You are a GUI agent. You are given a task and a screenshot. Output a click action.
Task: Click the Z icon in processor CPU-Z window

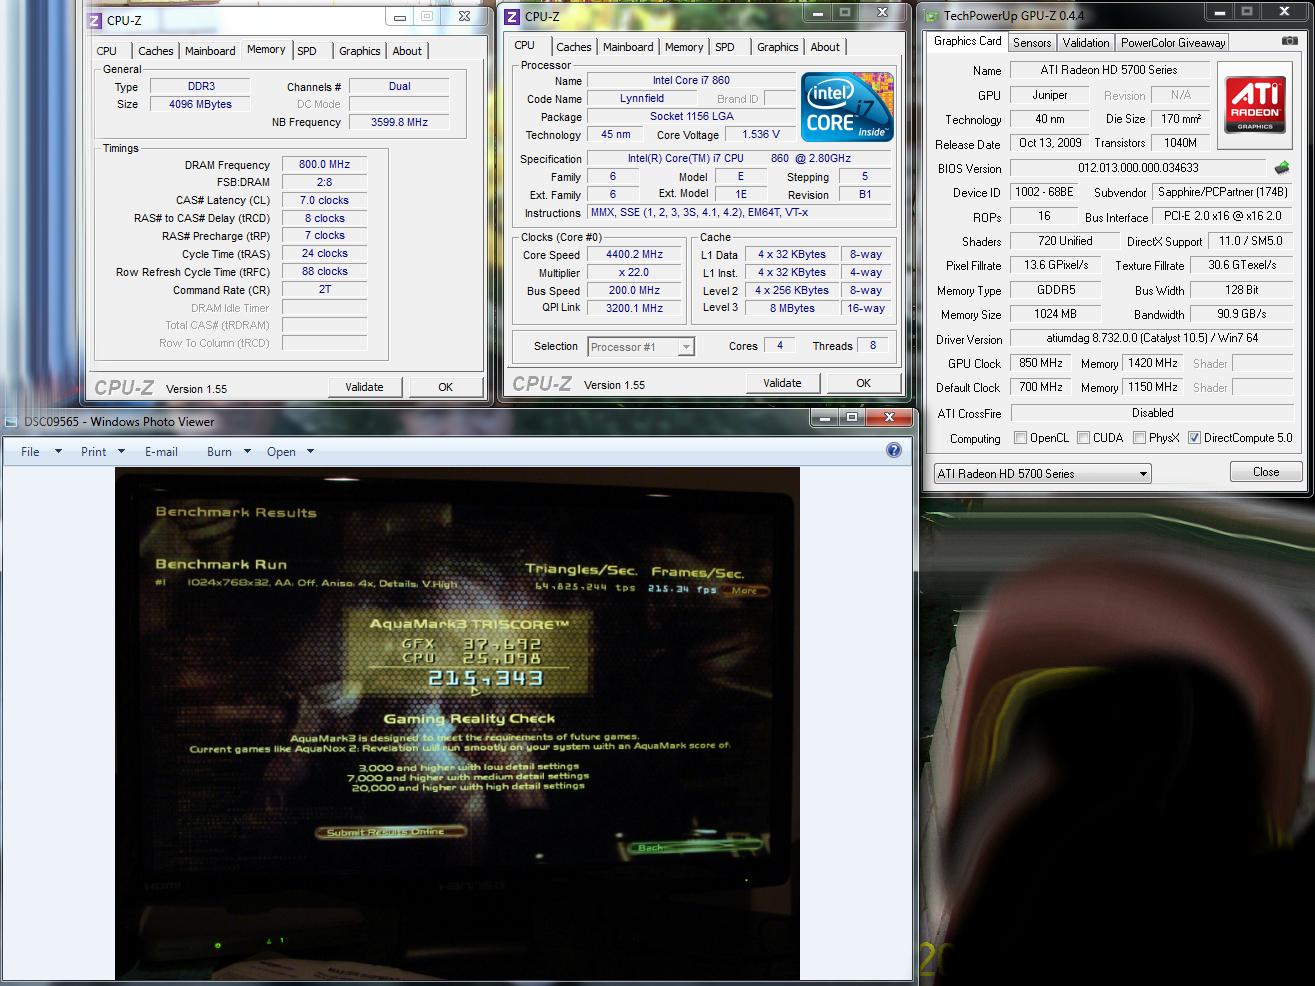(x=512, y=16)
